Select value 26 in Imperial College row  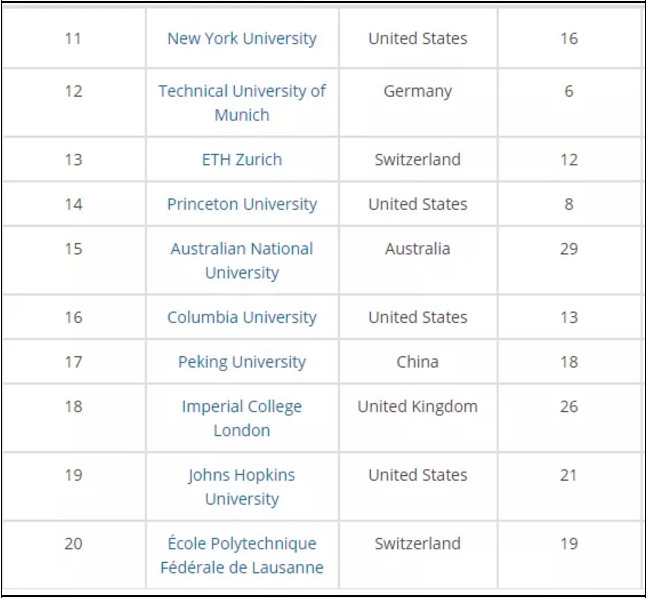(569, 407)
